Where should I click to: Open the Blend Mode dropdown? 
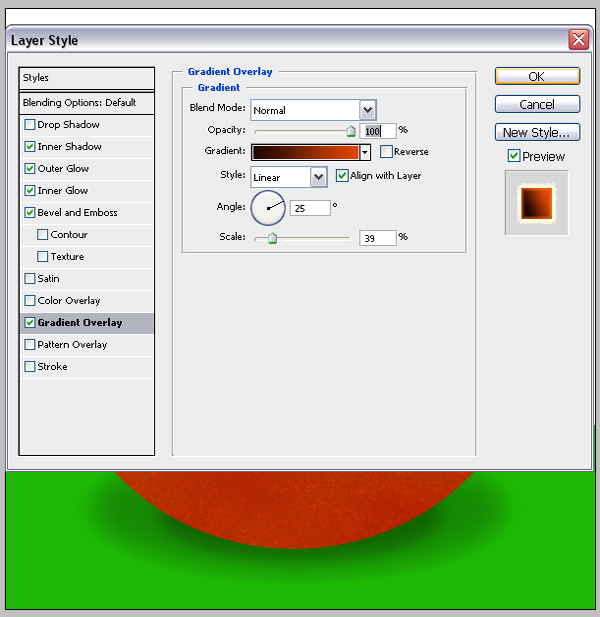tap(367, 110)
